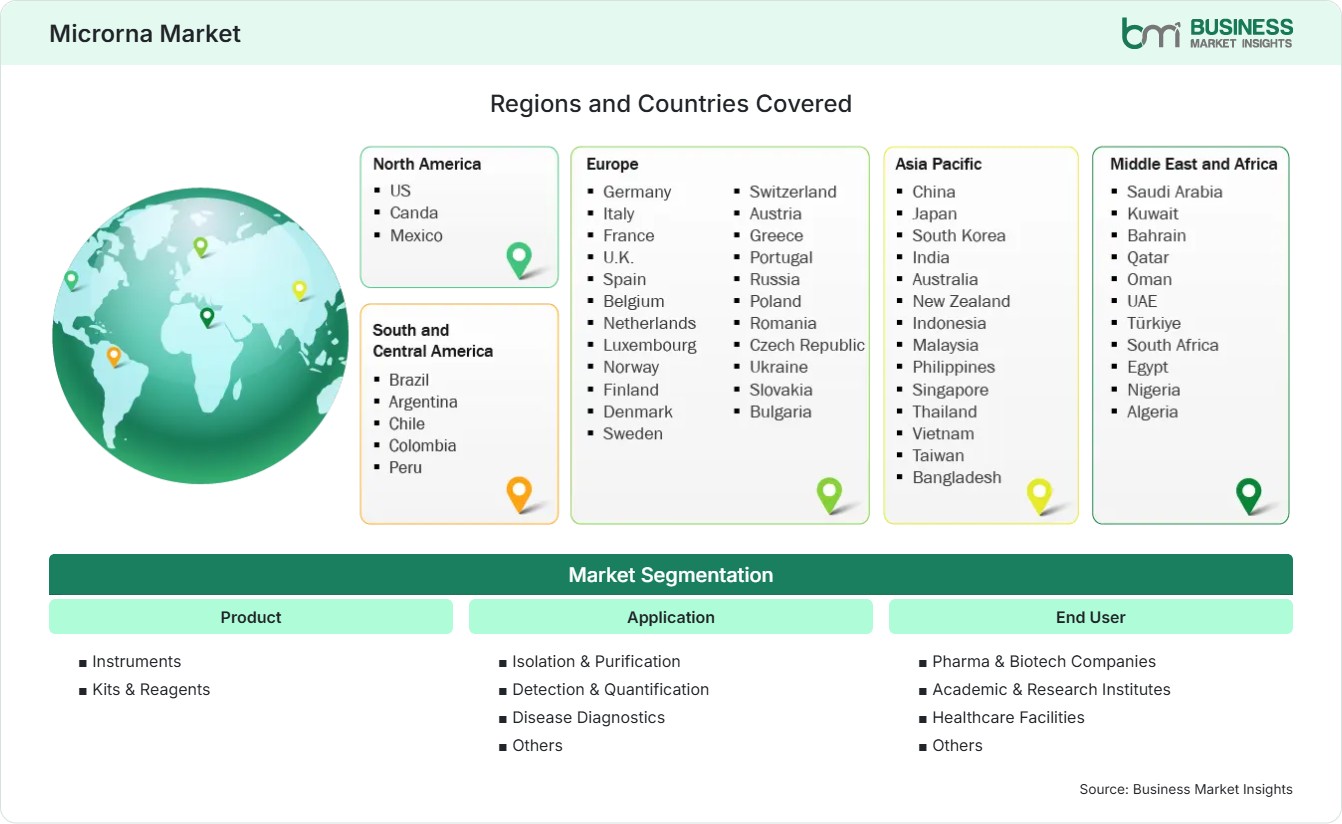Select the End User segmentation header
Viewport: 1342px width, 824px height.
1091,617
